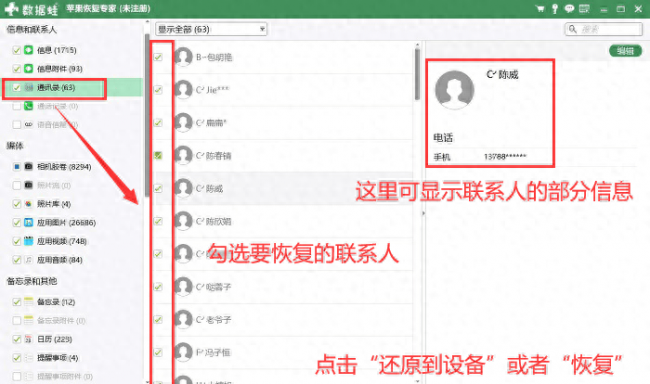650x384 pixels.
Task: Select the 日历 (229) category label
Action: point(55,339)
